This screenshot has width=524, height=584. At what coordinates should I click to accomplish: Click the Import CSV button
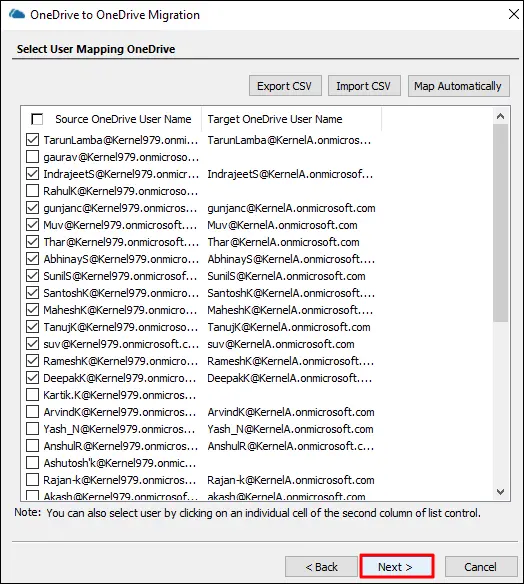pos(364,86)
